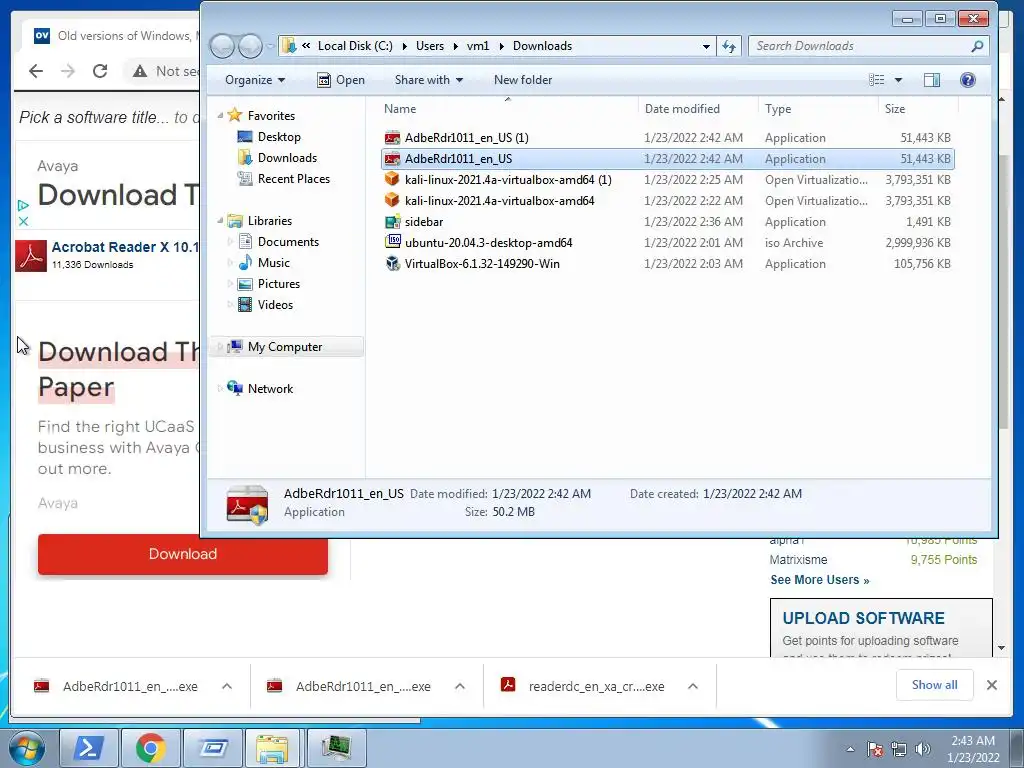Image resolution: width=1024 pixels, height=768 pixels.
Task: Click See More Users link
Action: click(820, 580)
